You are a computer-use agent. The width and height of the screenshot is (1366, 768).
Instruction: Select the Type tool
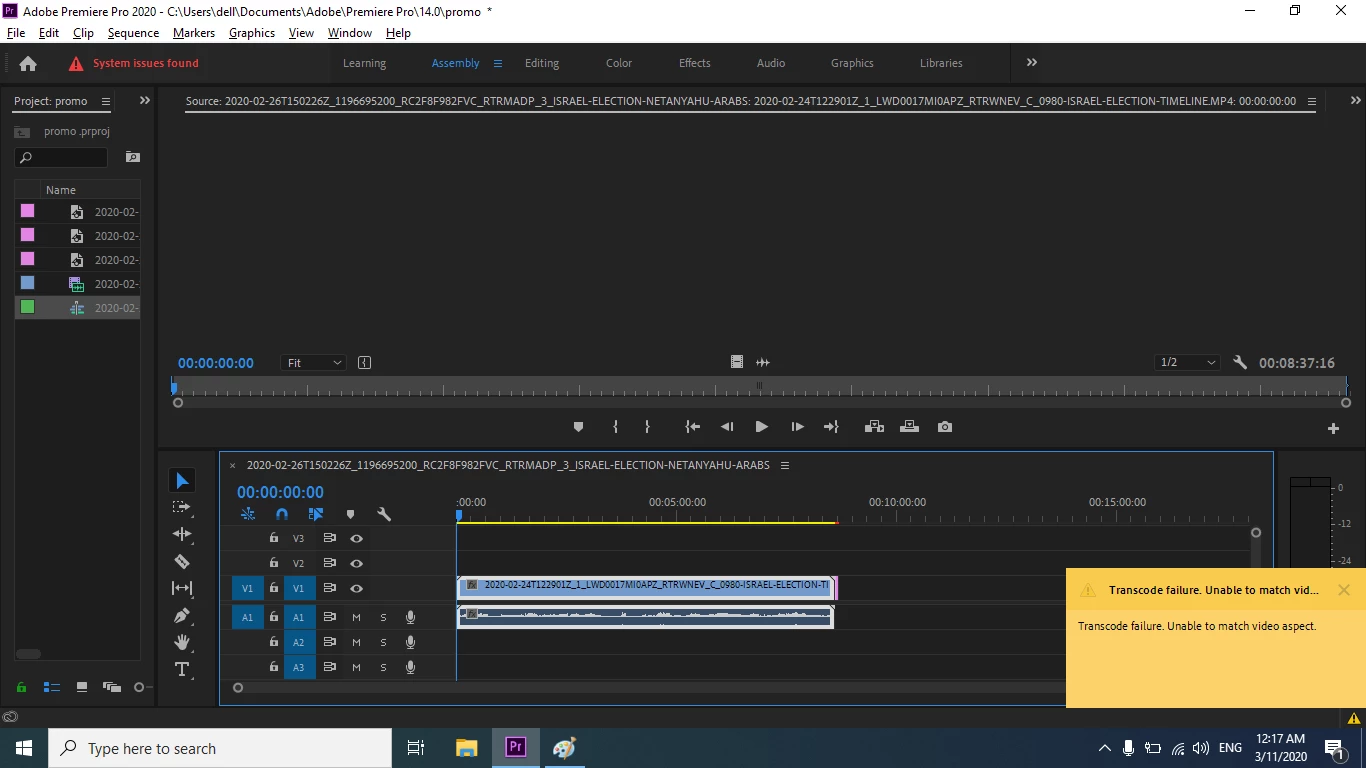[182, 669]
